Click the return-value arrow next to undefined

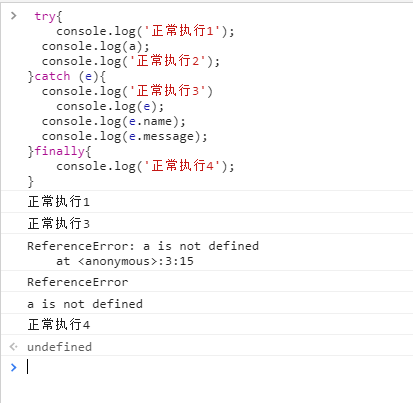(13, 347)
